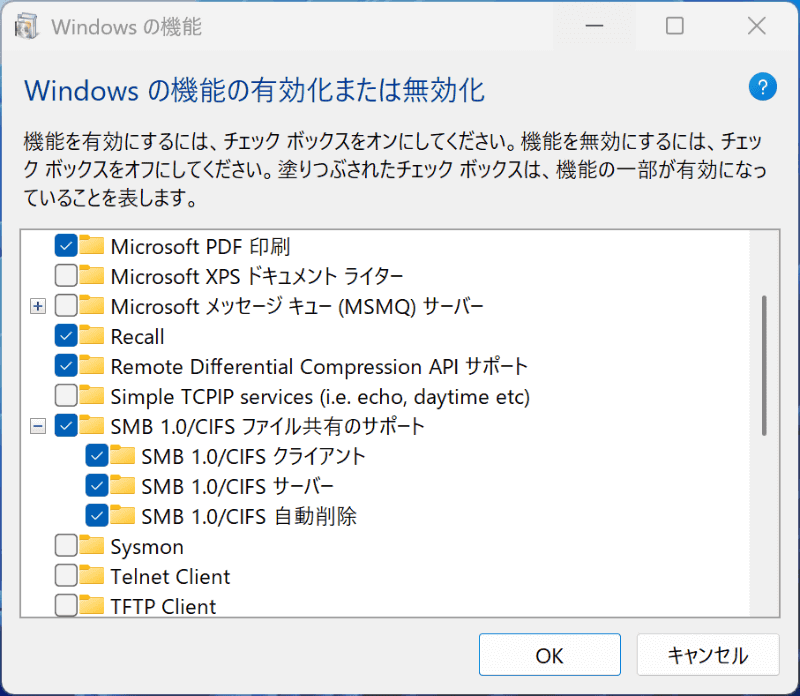The width and height of the screenshot is (800, 696).
Task: Click the OK button
Action: tap(549, 655)
